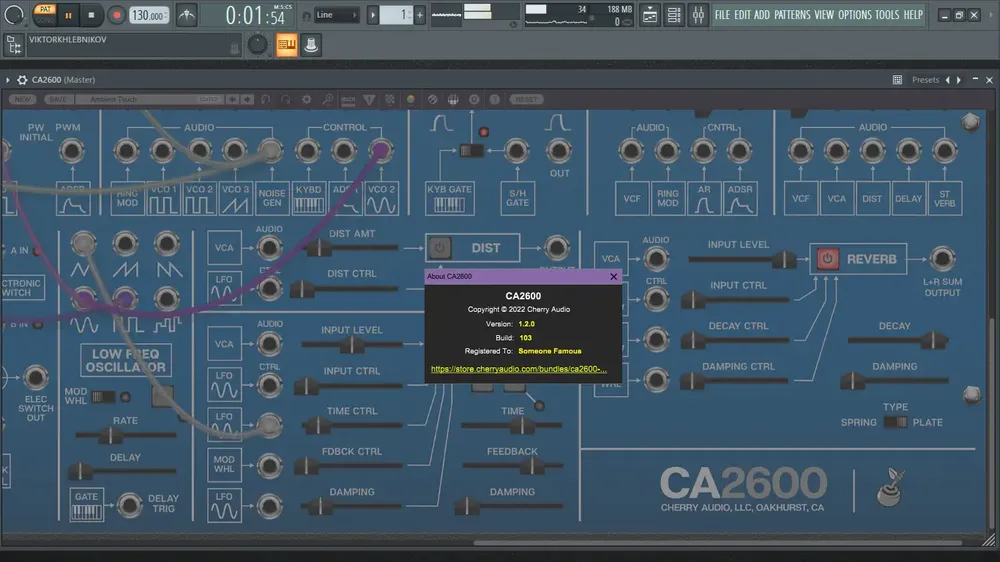
Task: Click the record button in transport
Action: [116, 15]
